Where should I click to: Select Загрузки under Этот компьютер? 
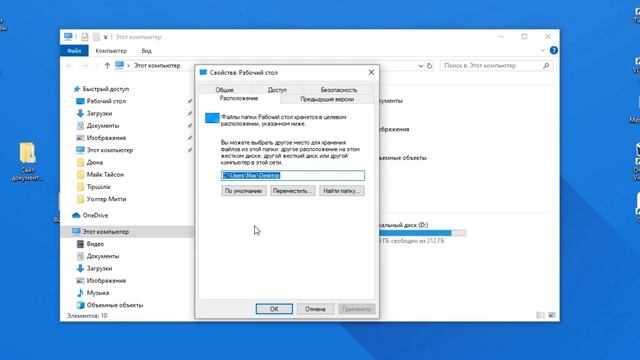[99, 268]
